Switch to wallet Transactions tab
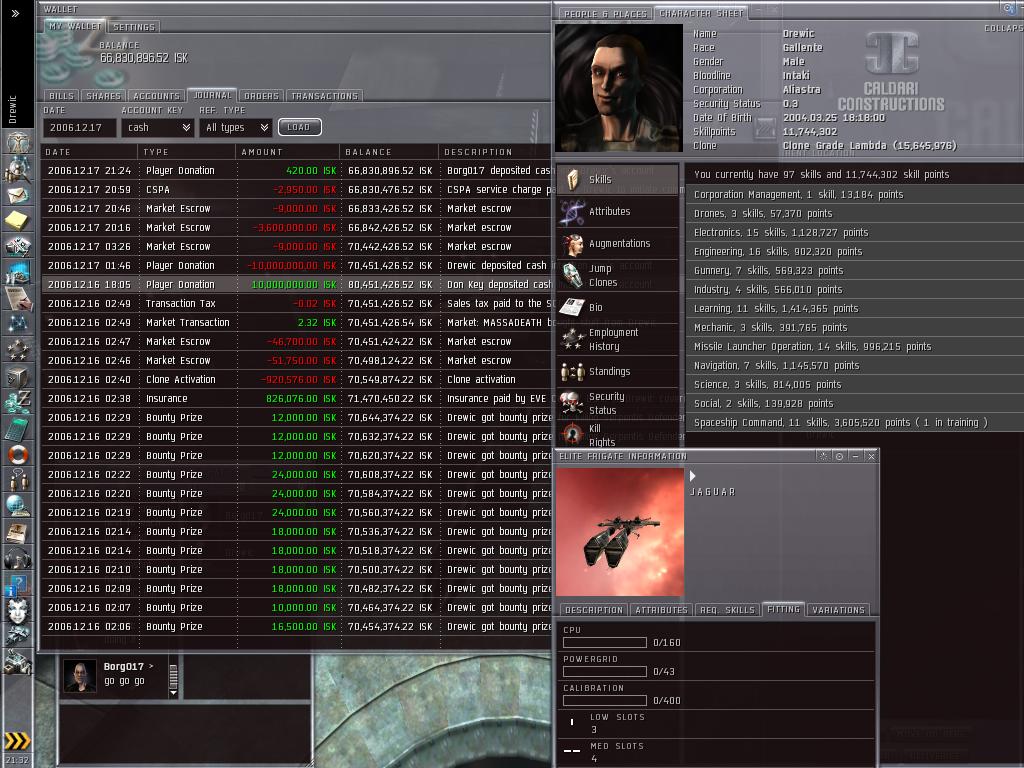This screenshot has width=1024, height=768. click(x=325, y=95)
